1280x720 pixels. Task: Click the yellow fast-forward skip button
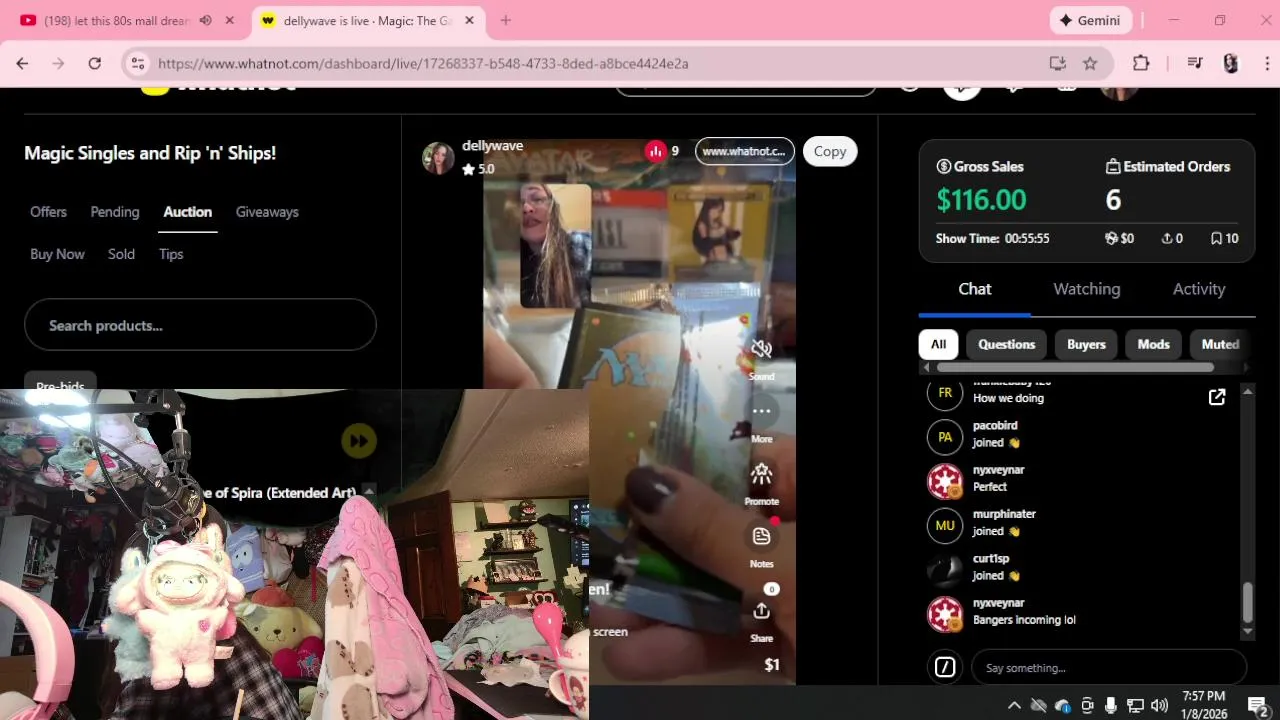[x=359, y=441]
